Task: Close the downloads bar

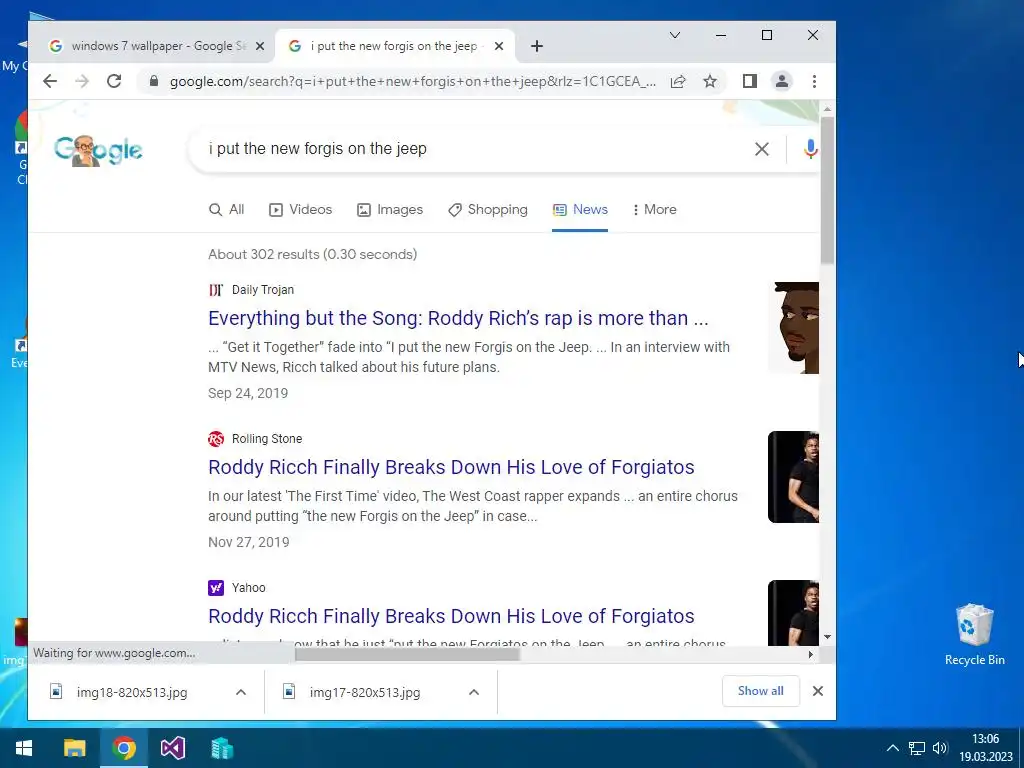Action: point(818,691)
